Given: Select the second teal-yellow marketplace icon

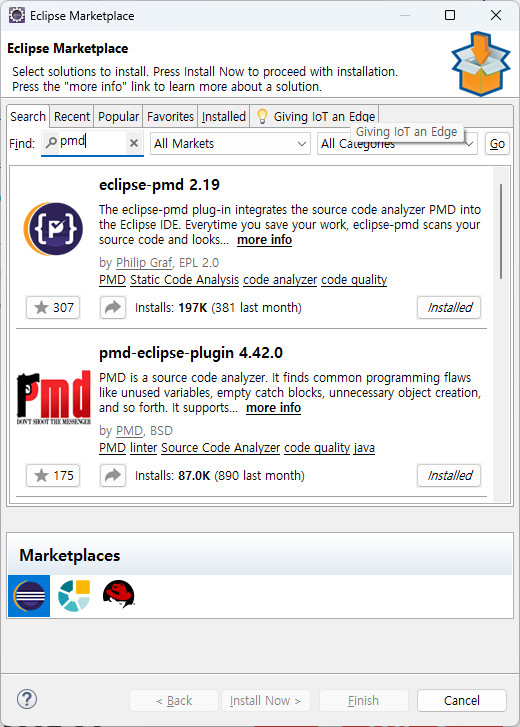Looking at the screenshot, I should point(74,596).
